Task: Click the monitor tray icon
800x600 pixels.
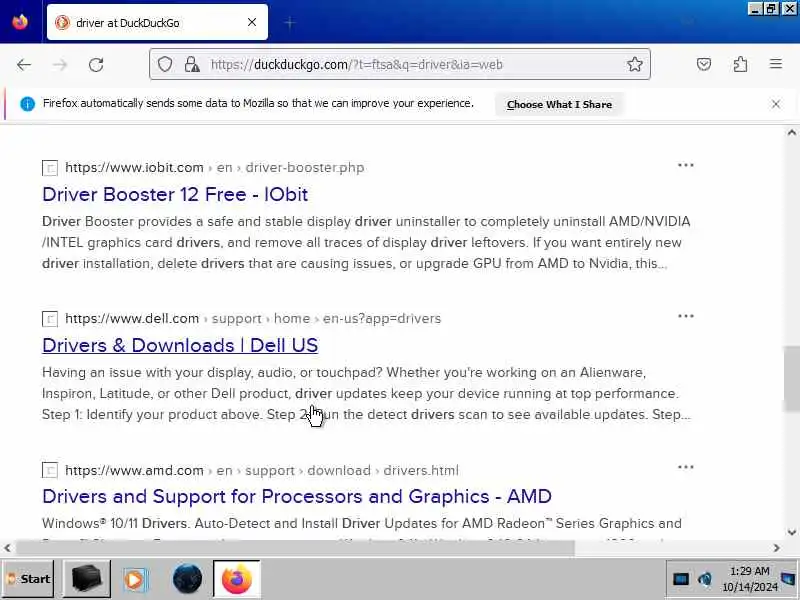Action: (681, 579)
